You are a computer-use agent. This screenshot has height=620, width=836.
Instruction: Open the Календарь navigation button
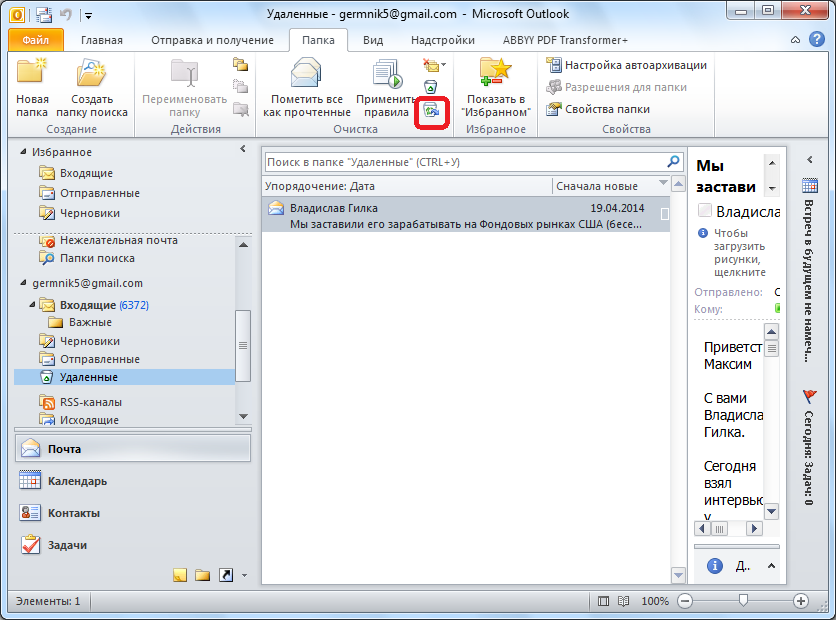76,481
